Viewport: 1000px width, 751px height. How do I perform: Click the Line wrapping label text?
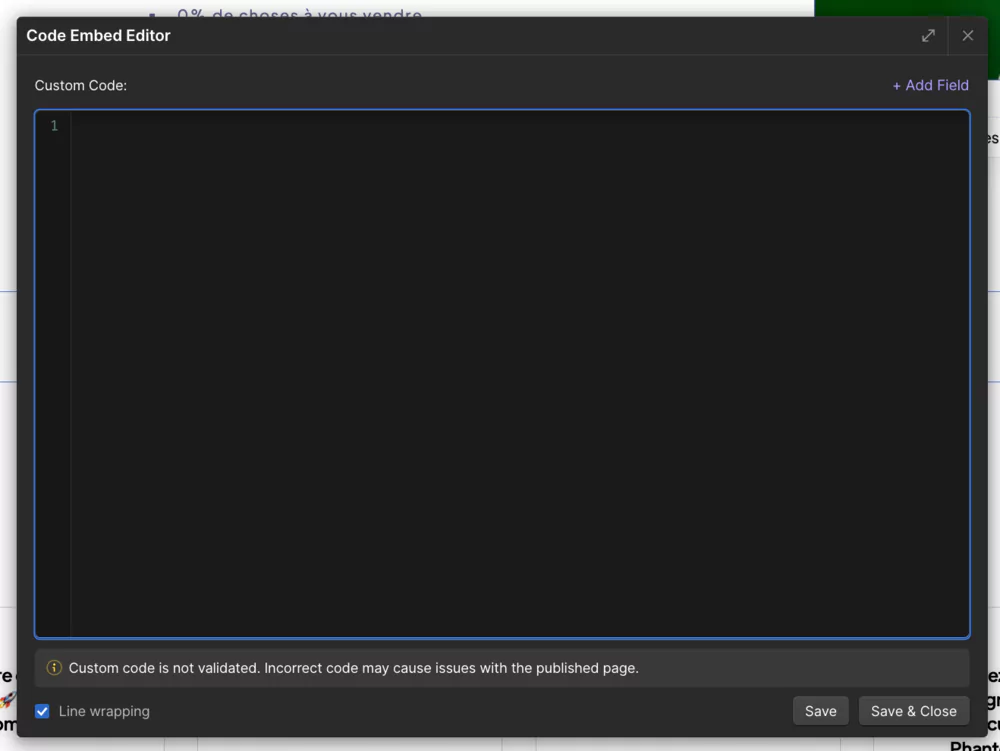coord(104,711)
